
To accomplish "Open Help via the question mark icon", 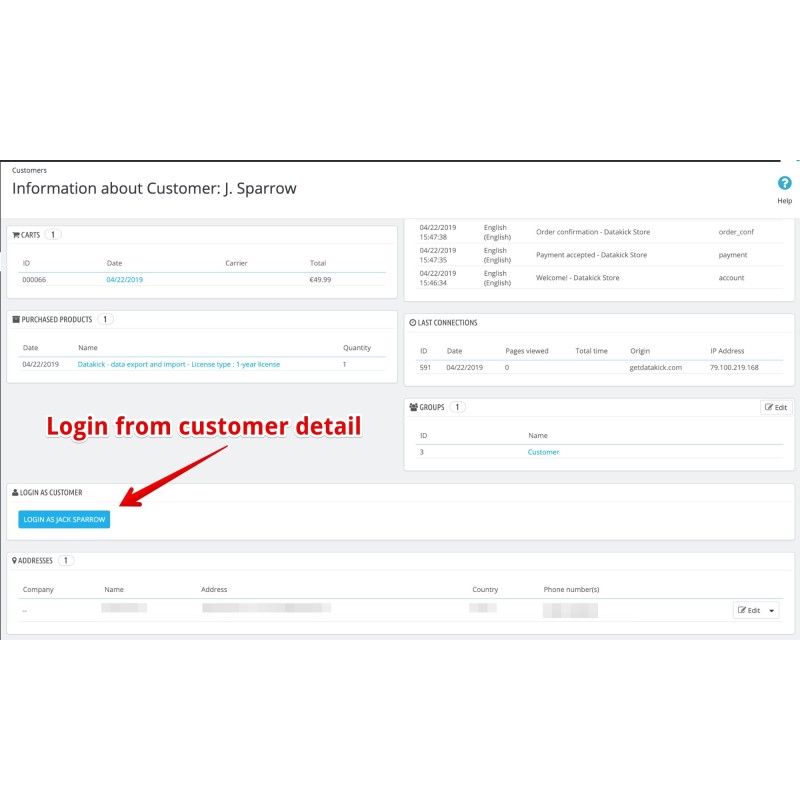I will click(785, 183).
